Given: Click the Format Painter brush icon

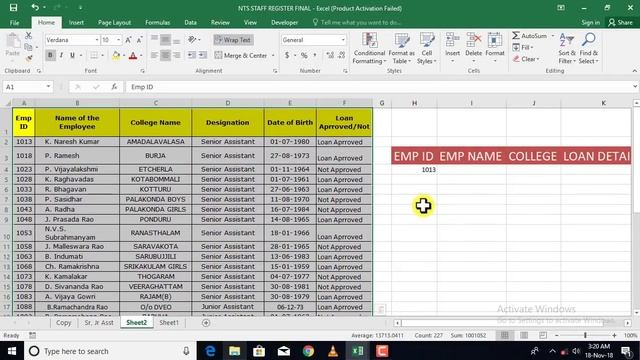Looking at the screenshot, I should pos(29,58).
